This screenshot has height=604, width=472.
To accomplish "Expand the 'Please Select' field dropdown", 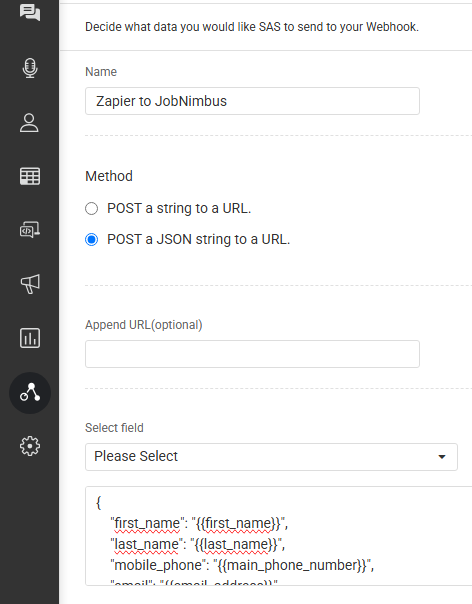I will coord(271,457).
